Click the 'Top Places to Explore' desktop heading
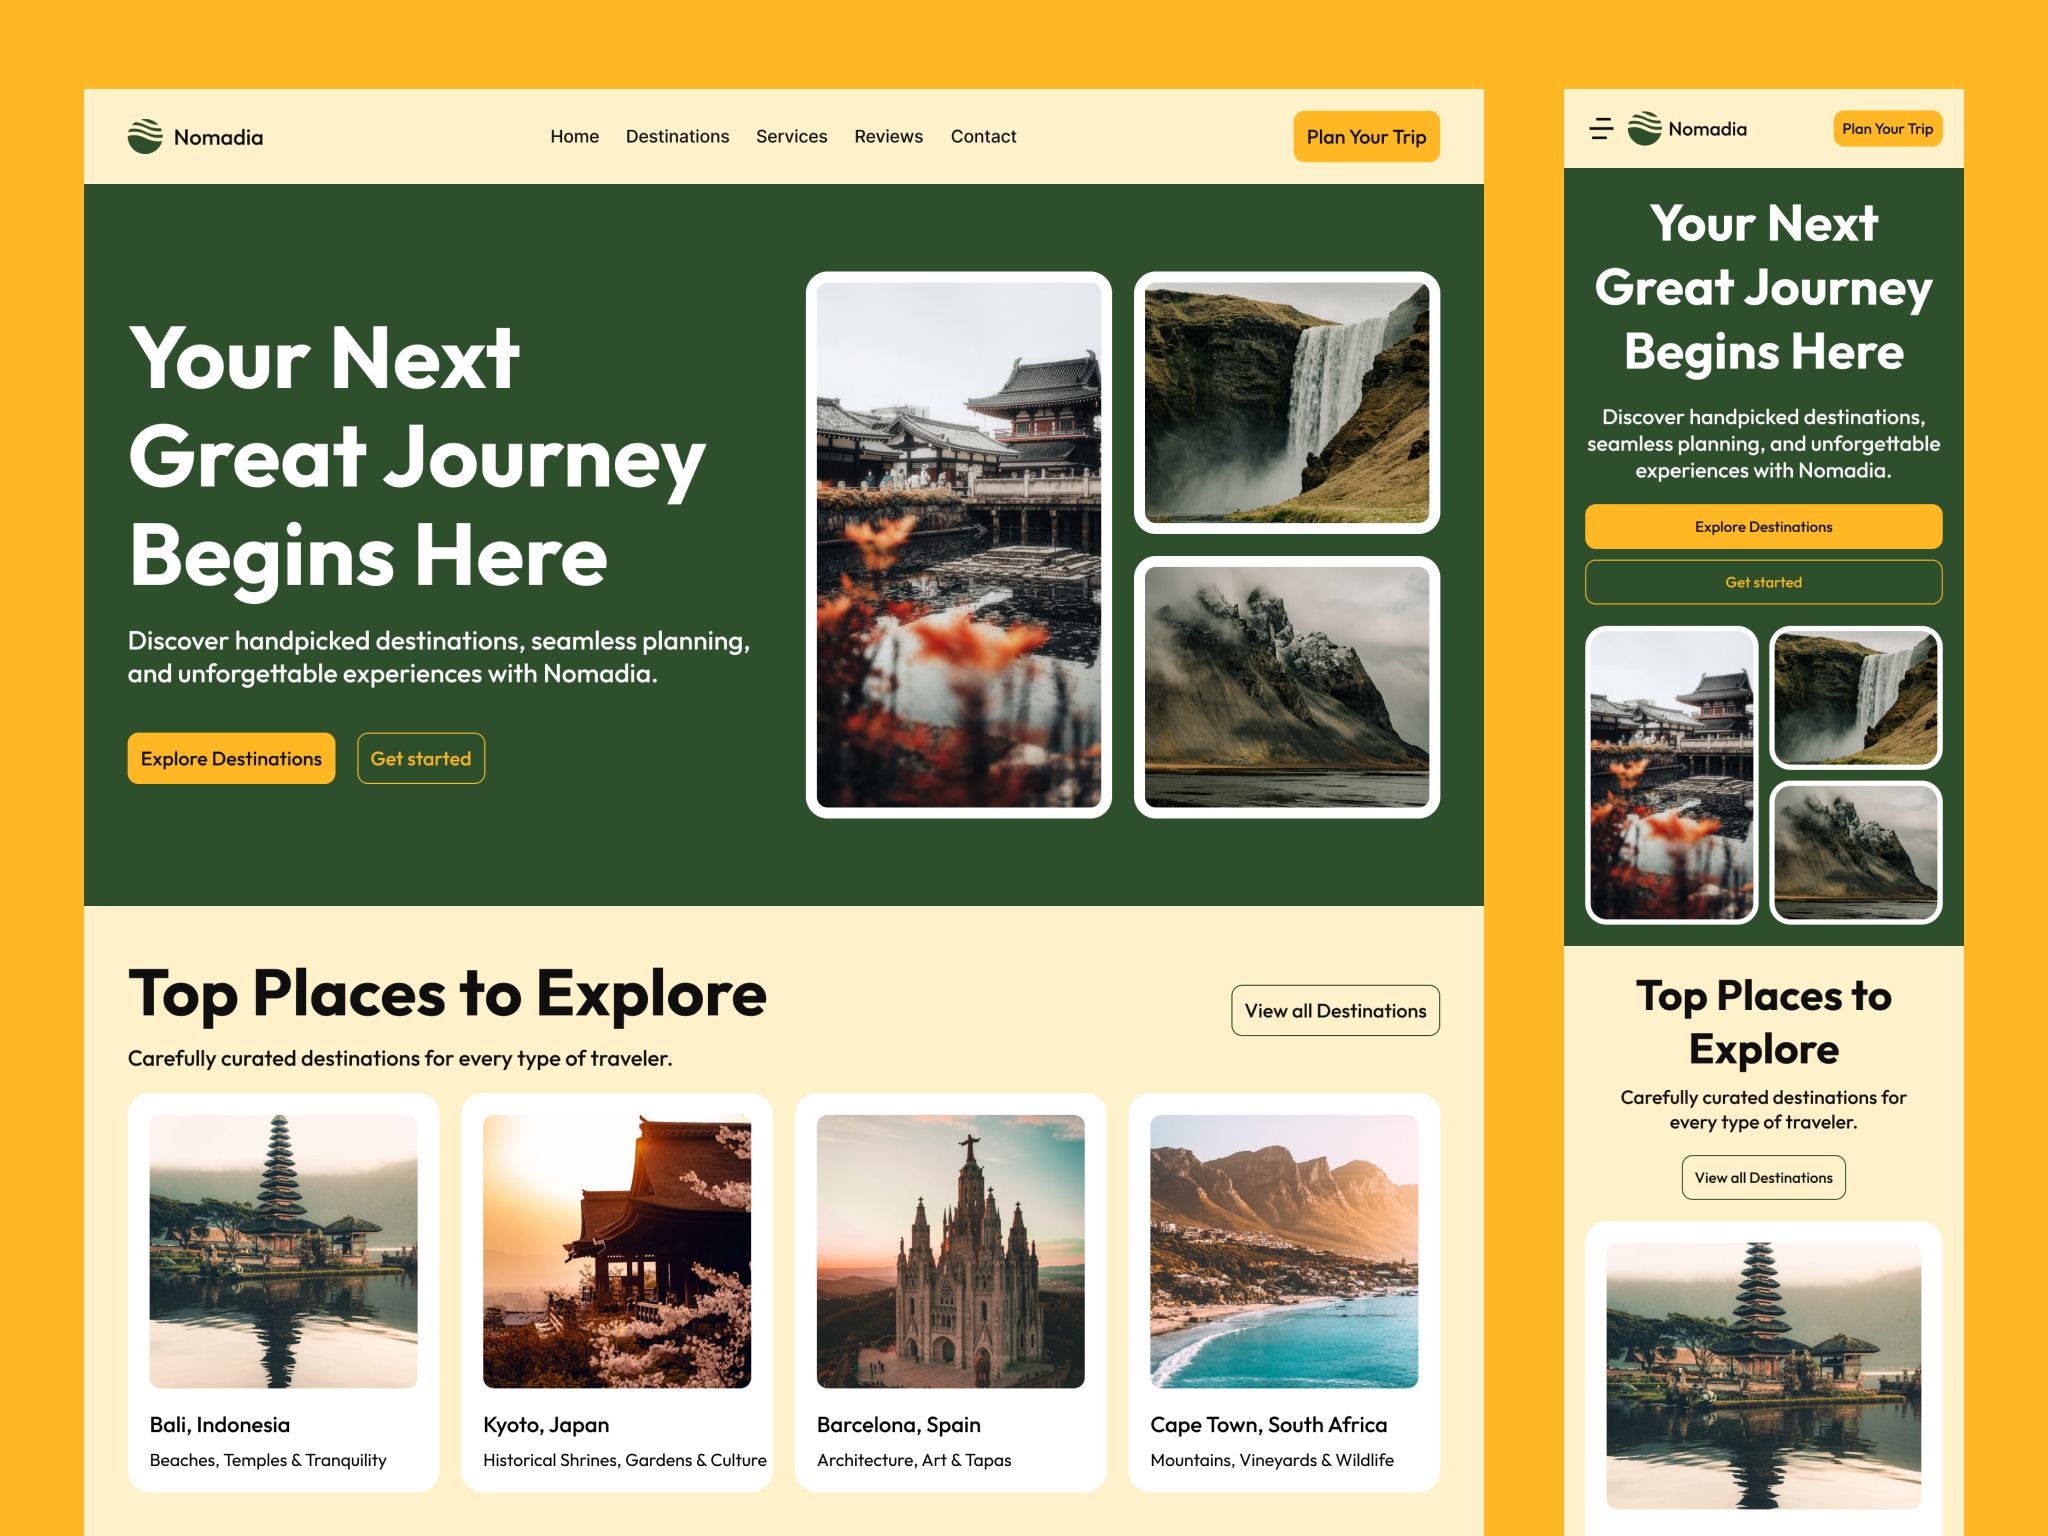This screenshot has height=1536, width=2048. tap(447, 994)
